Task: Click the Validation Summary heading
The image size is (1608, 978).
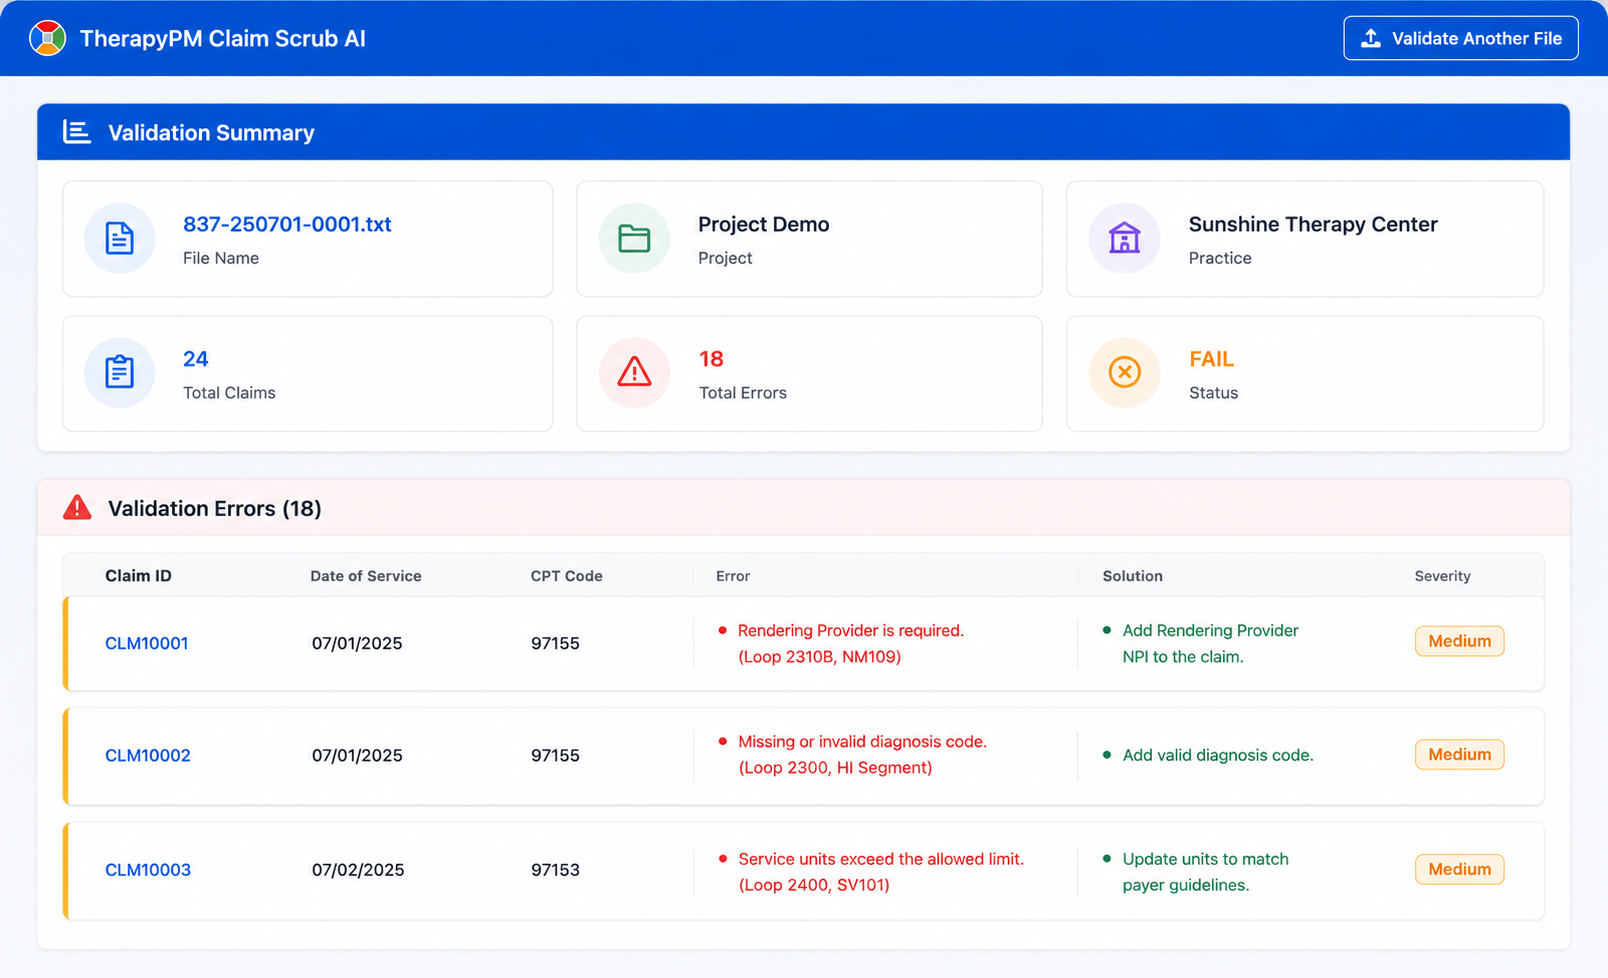Action: click(211, 132)
